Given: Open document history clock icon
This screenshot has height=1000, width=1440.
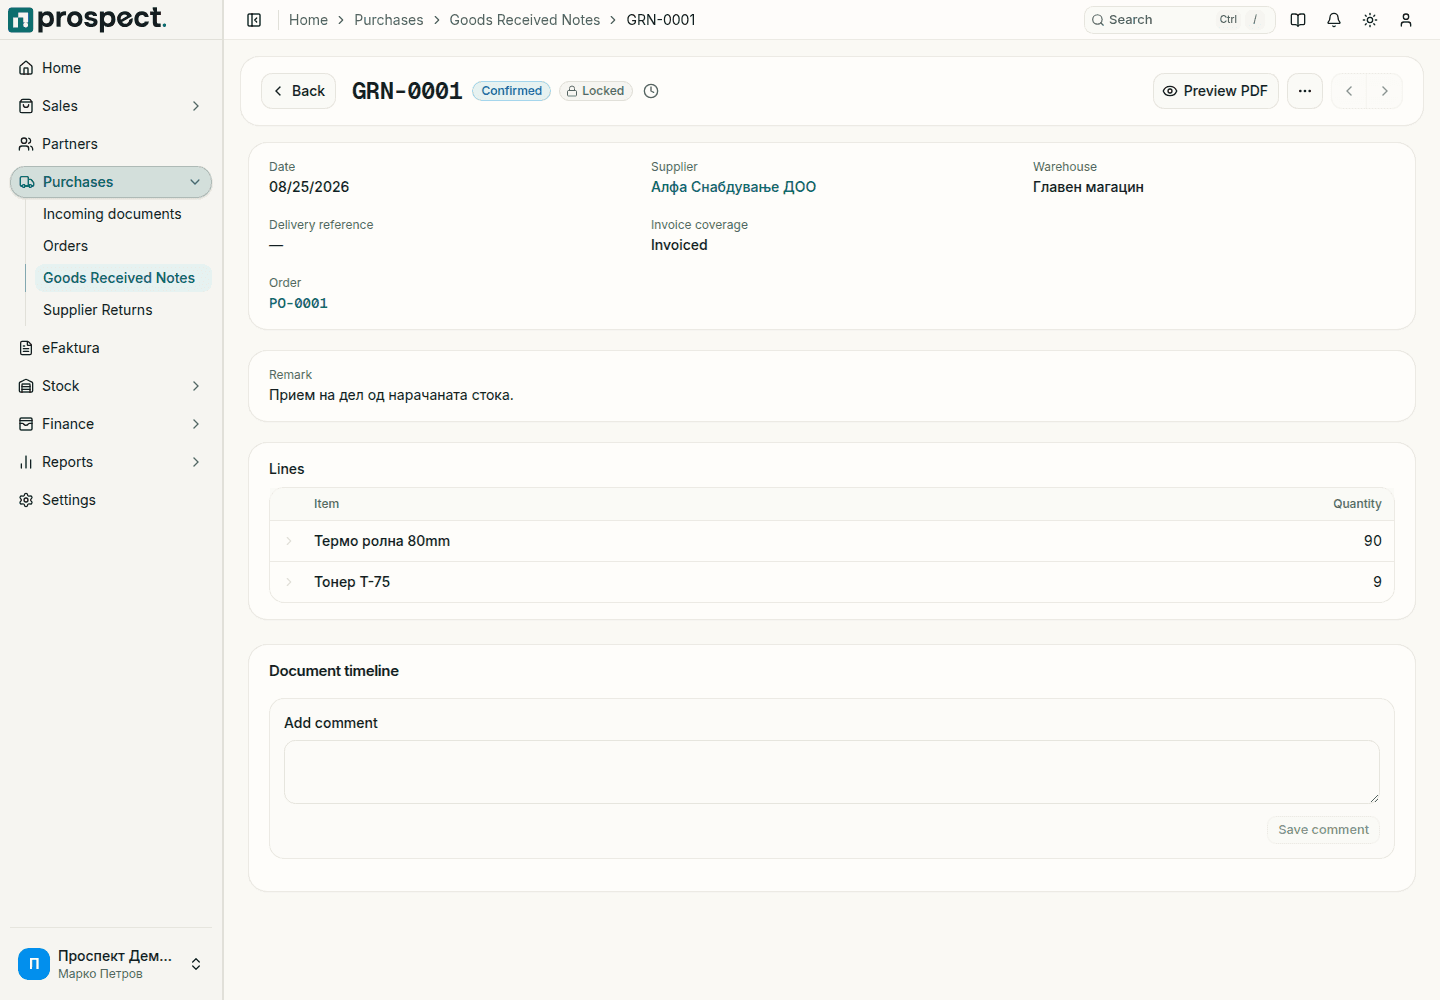Looking at the screenshot, I should pyautogui.click(x=651, y=91).
